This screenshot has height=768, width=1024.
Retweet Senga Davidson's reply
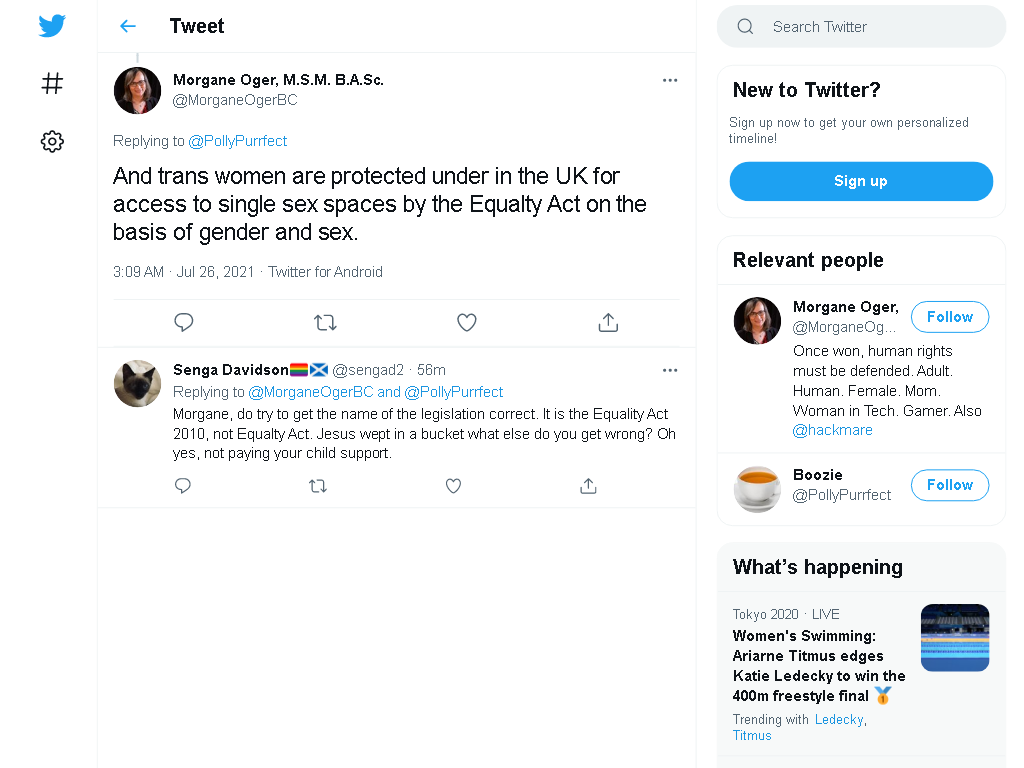[318, 486]
